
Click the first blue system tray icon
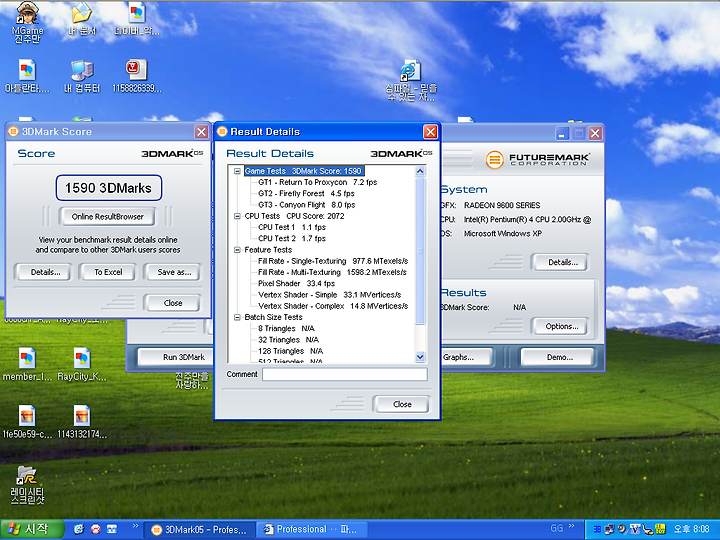pyautogui.click(x=597, y=529)
